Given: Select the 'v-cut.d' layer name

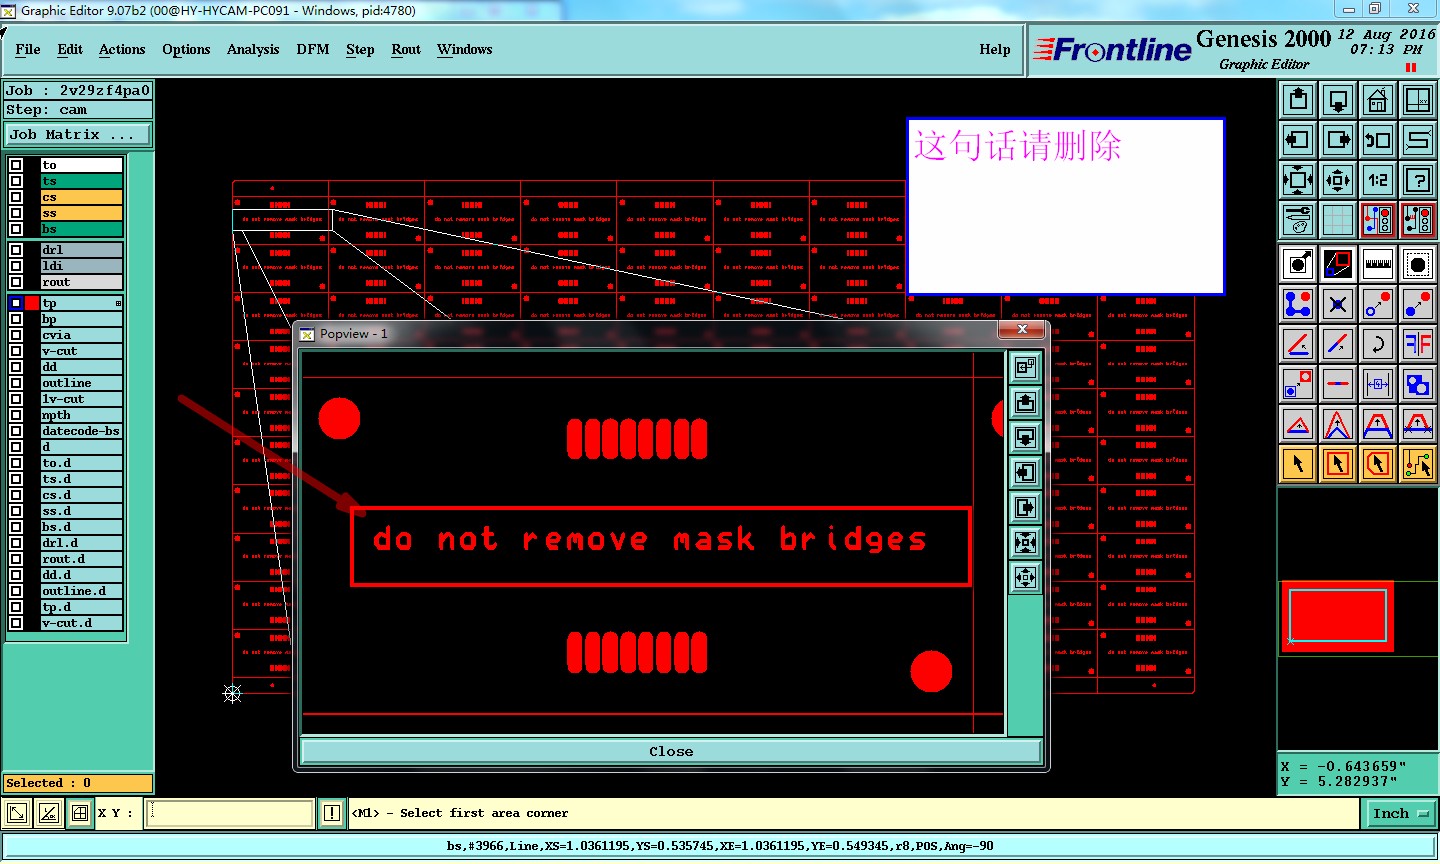Looking at the screenshot, I should click(x=81, y=623).
